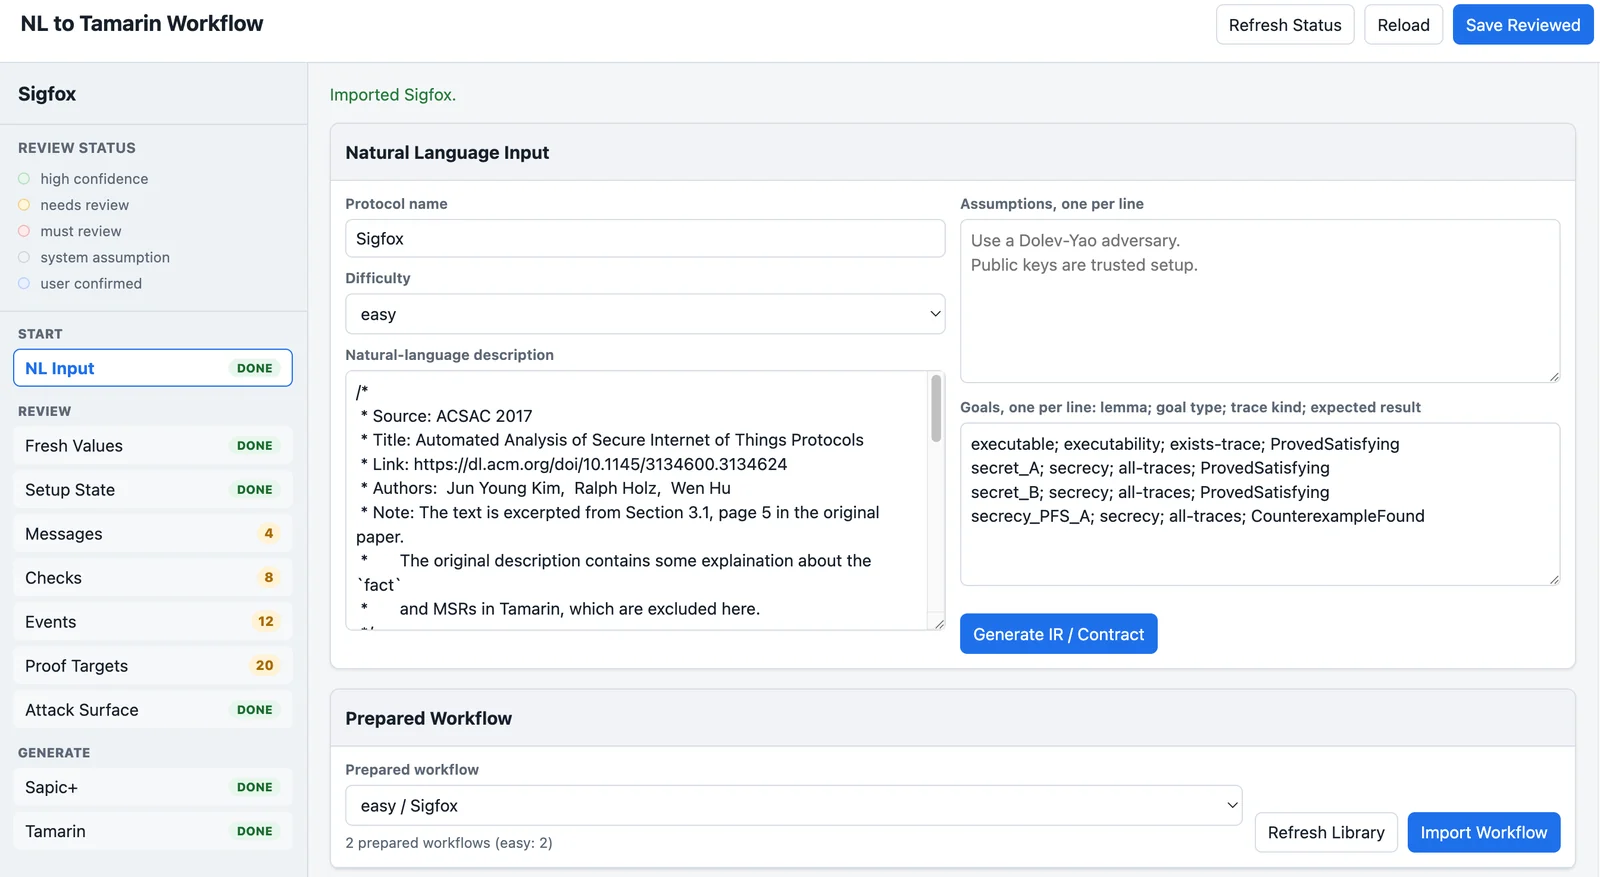Click Refresh Library button
The image size is (1600, 877).
click(1326, 832)
